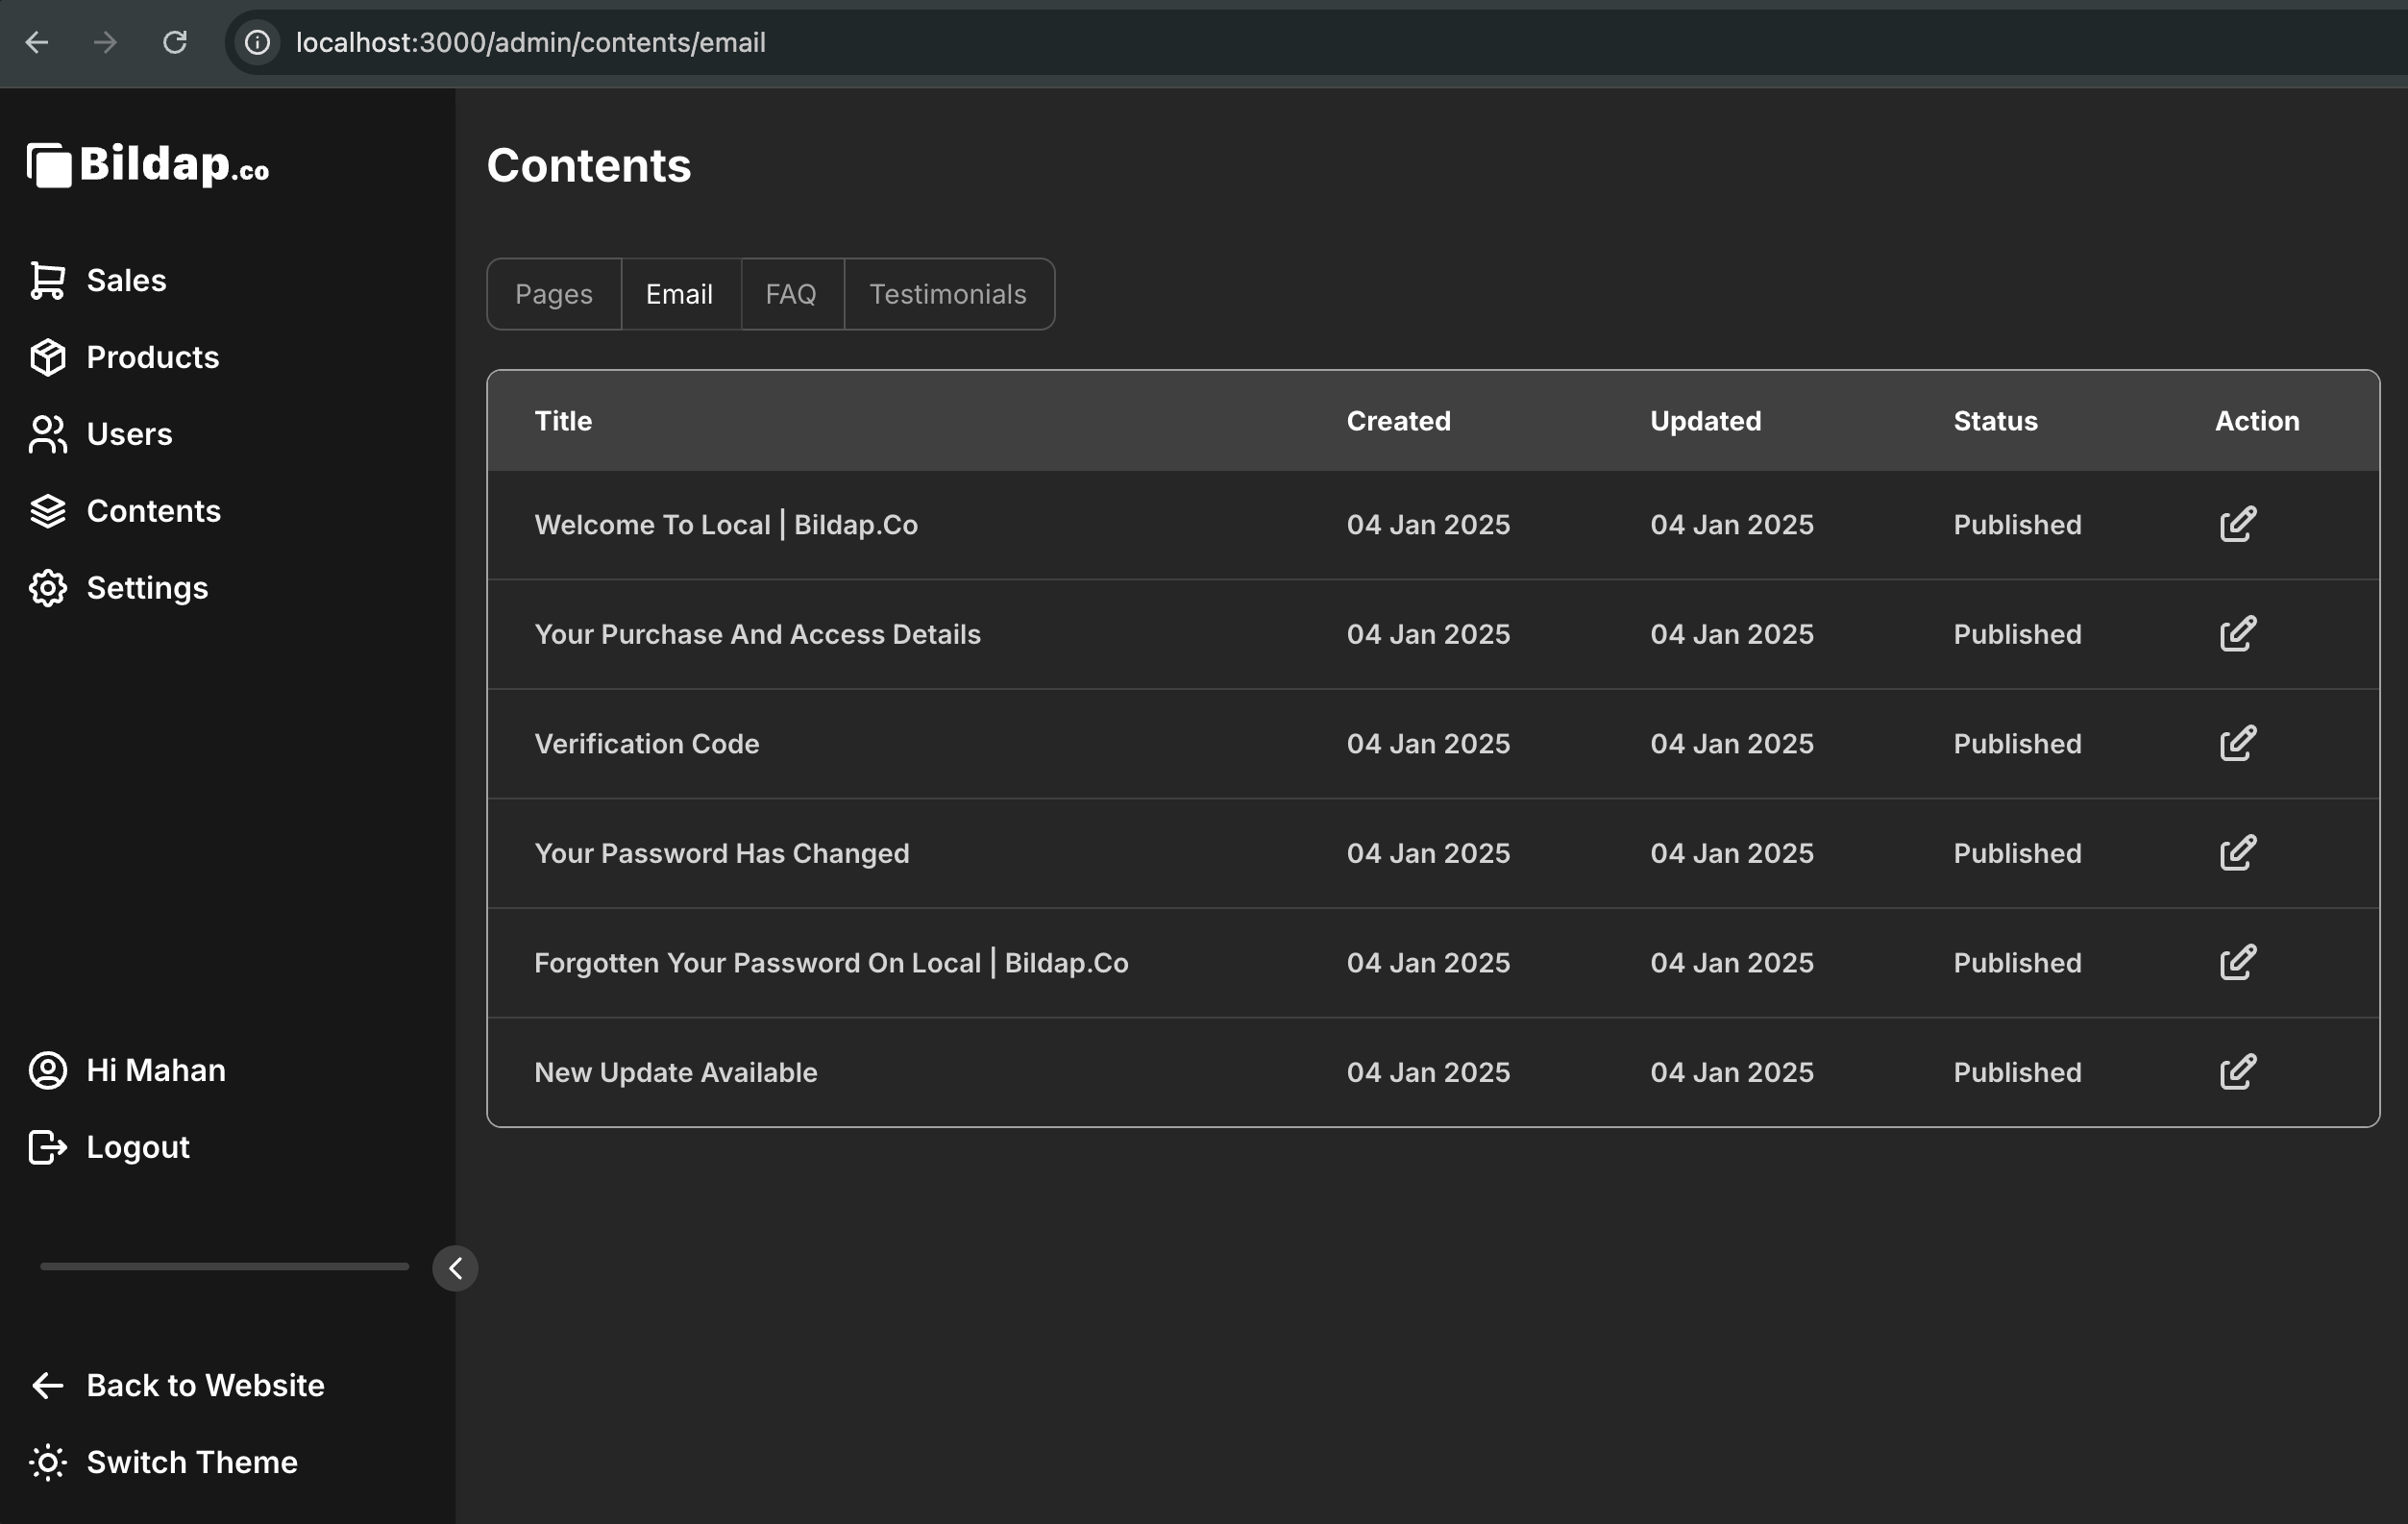Viewport: 2408px width, 1524px height.
Task: Click the Sales cart icon
Action: coord(47,280)
